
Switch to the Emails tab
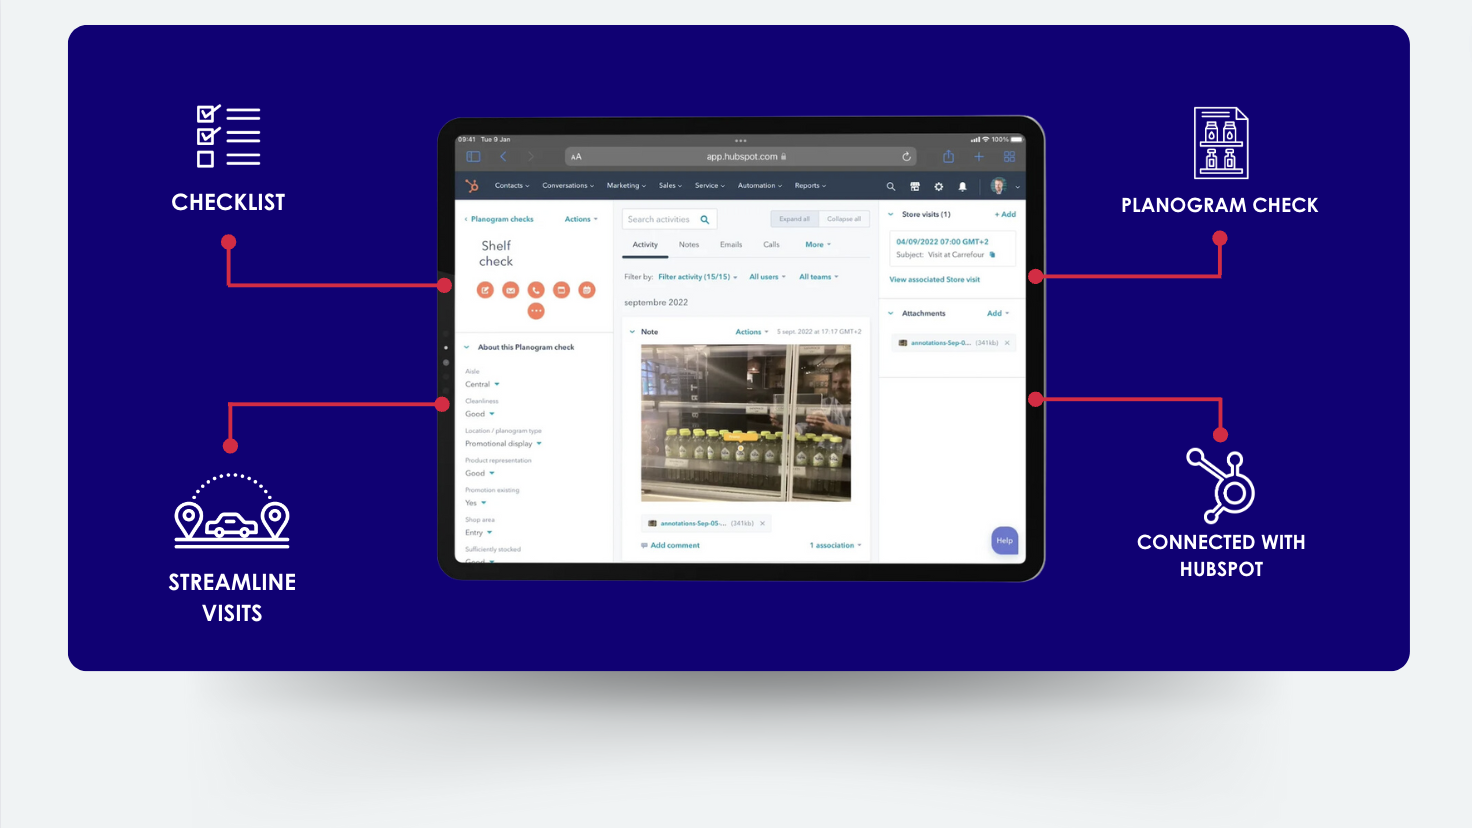[x=731, y=245]
